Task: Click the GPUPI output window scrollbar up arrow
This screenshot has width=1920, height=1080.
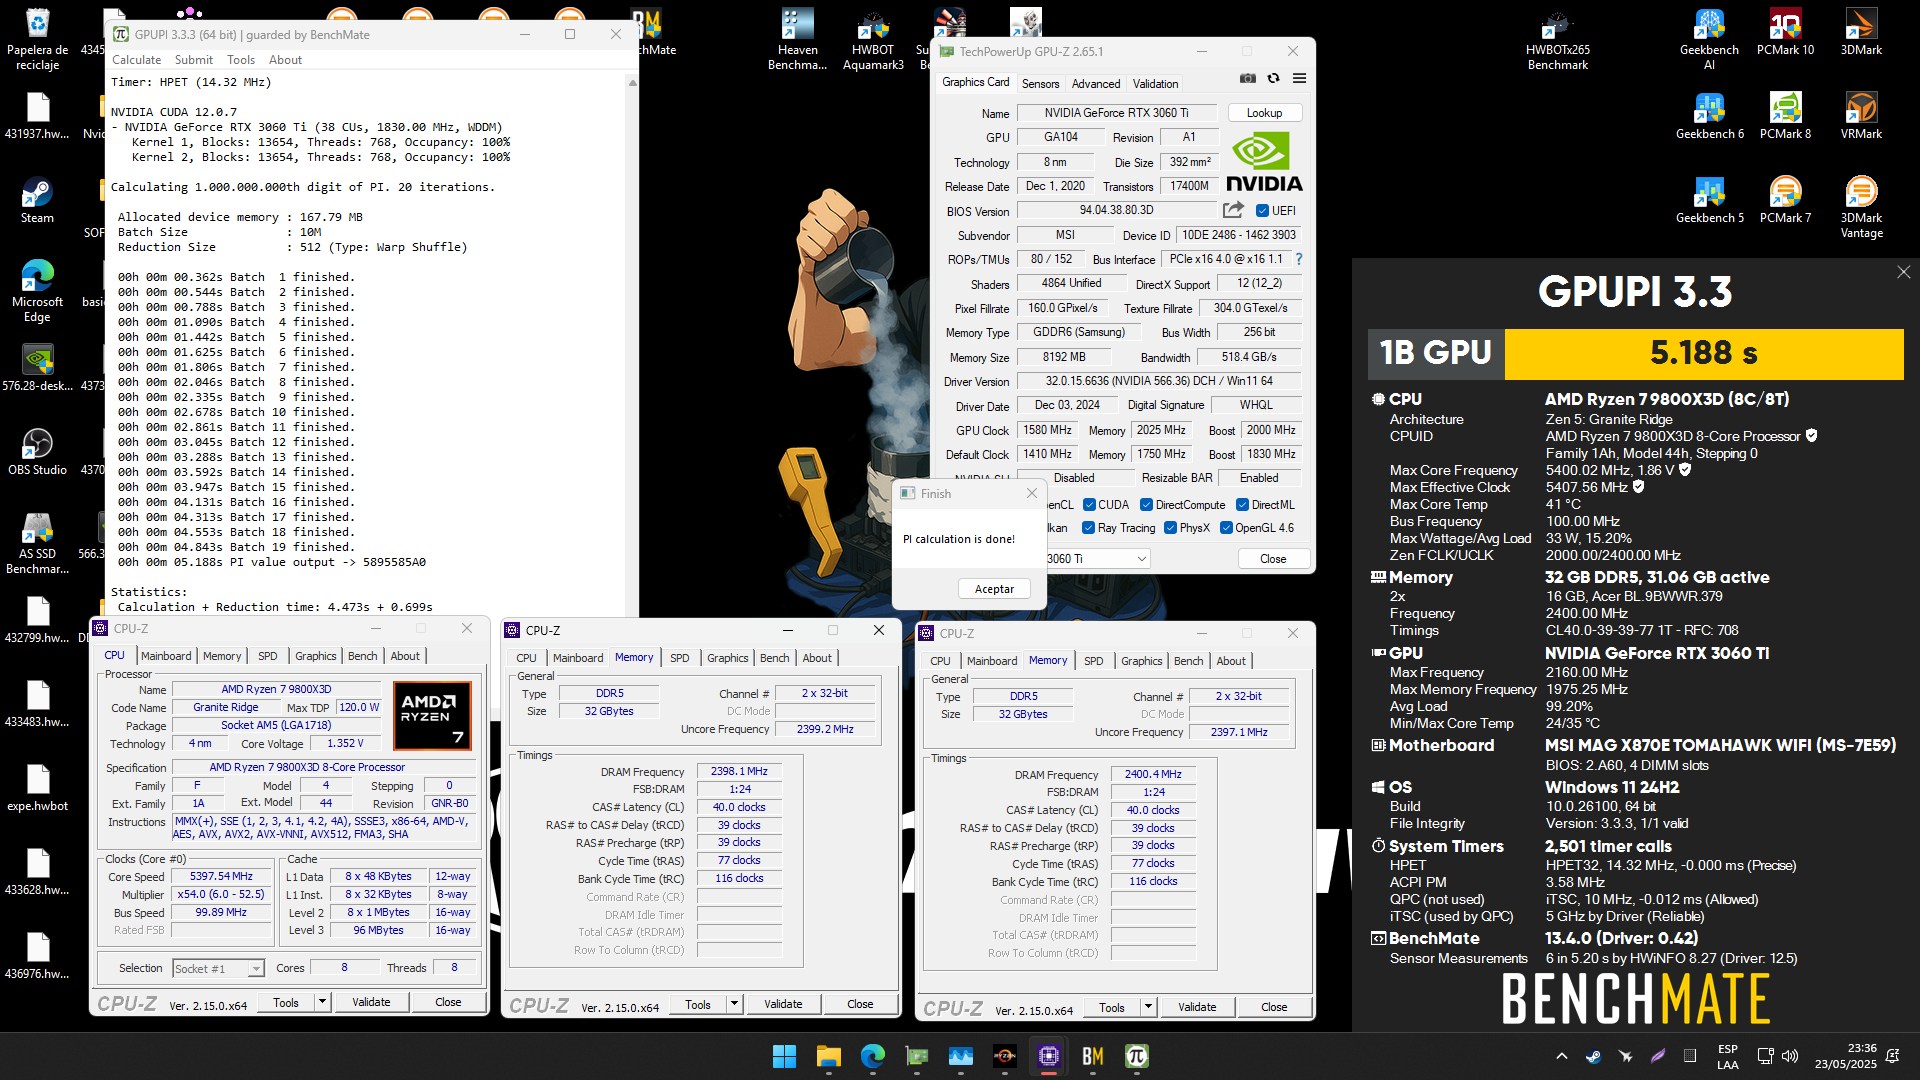Action: click(632, 83)
